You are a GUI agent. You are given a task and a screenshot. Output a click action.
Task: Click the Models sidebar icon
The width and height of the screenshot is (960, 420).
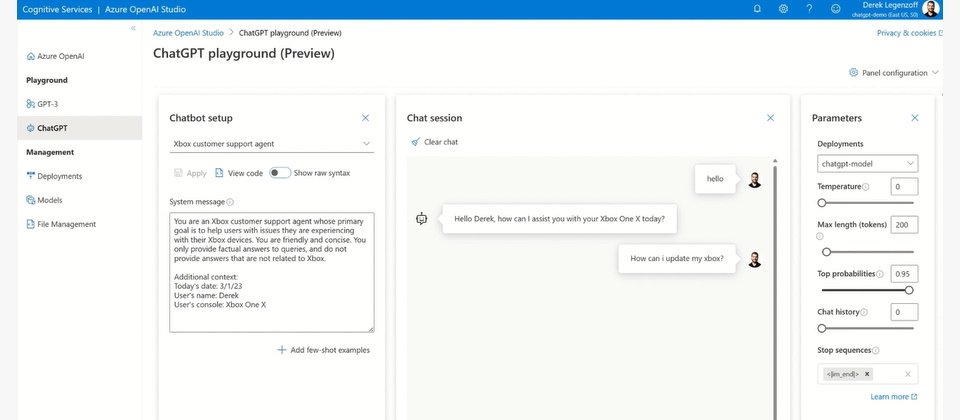tap(31, 200)
